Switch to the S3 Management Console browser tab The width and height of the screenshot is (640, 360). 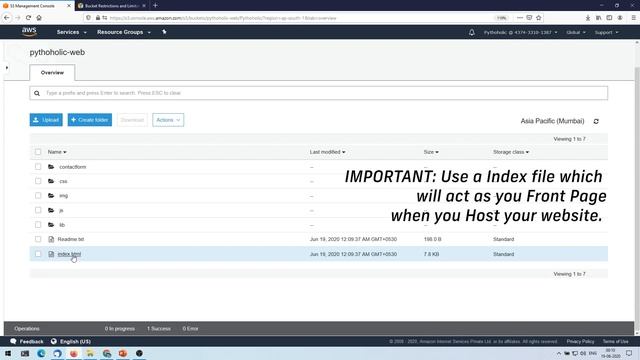[37, 6]
